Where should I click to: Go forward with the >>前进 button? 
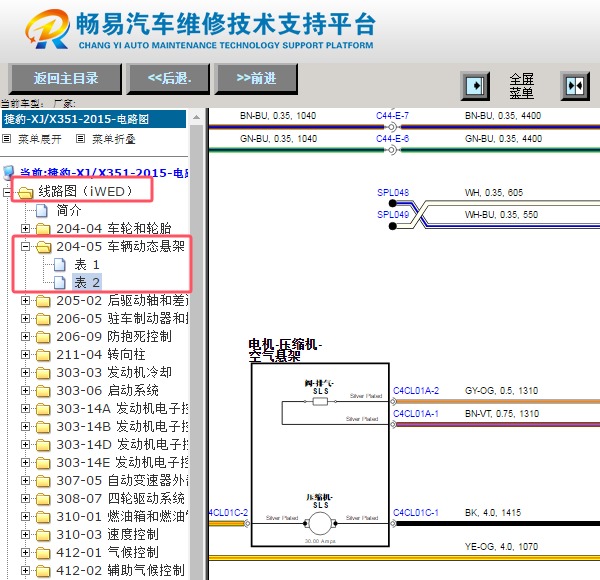pos(256,79)
